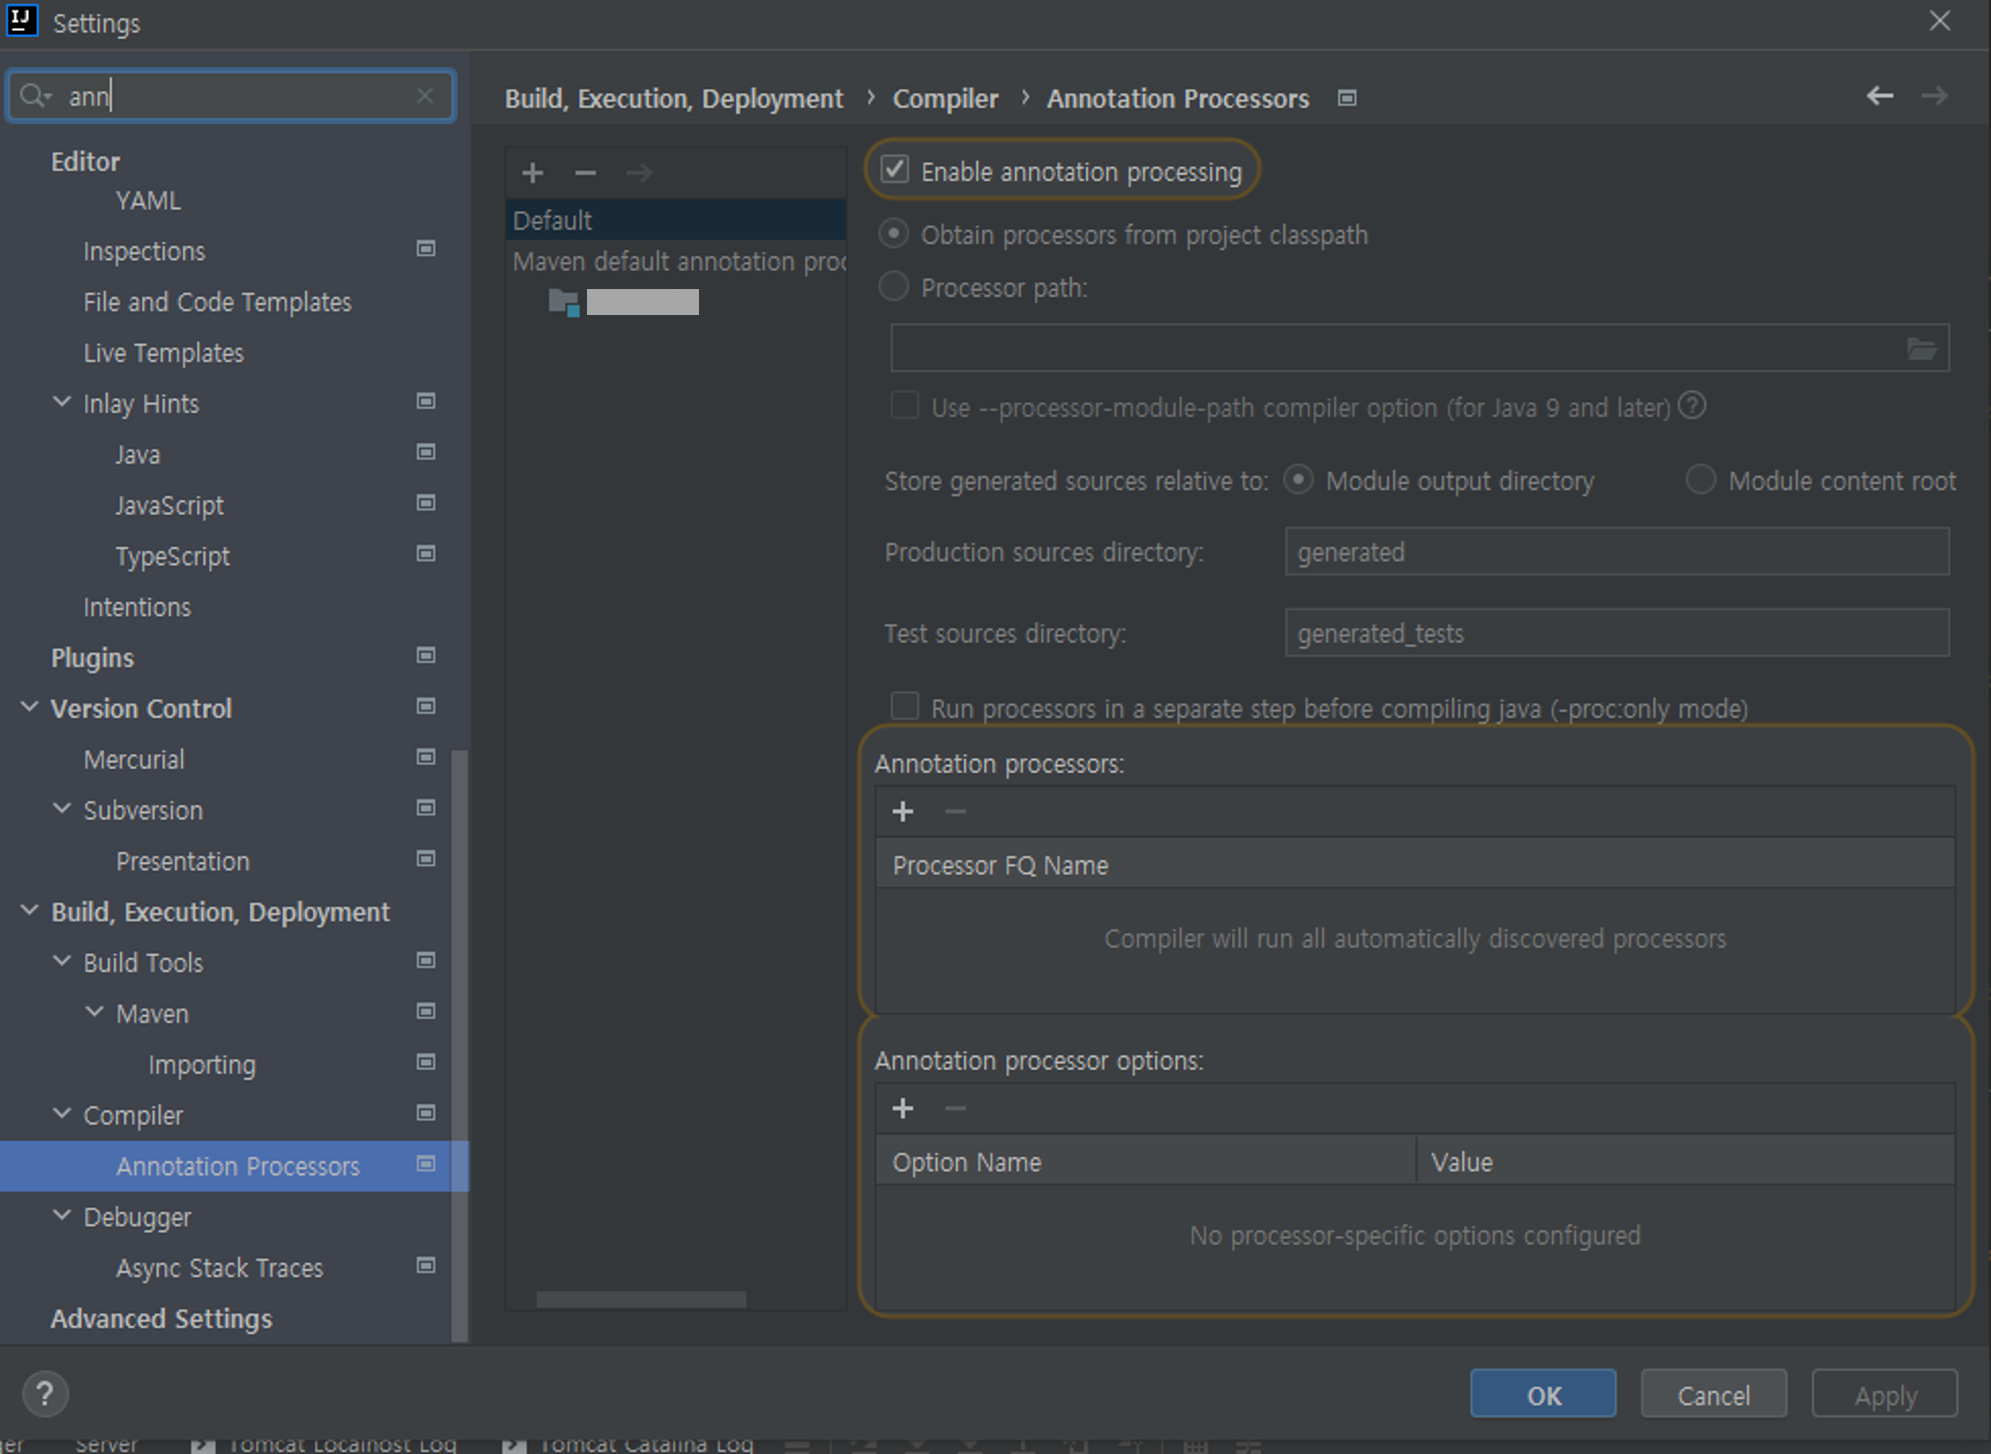1991x1454 pixels.
Task: Collapse the Maven settings node
Action: pyautogui.click(x=94, y=1013)
